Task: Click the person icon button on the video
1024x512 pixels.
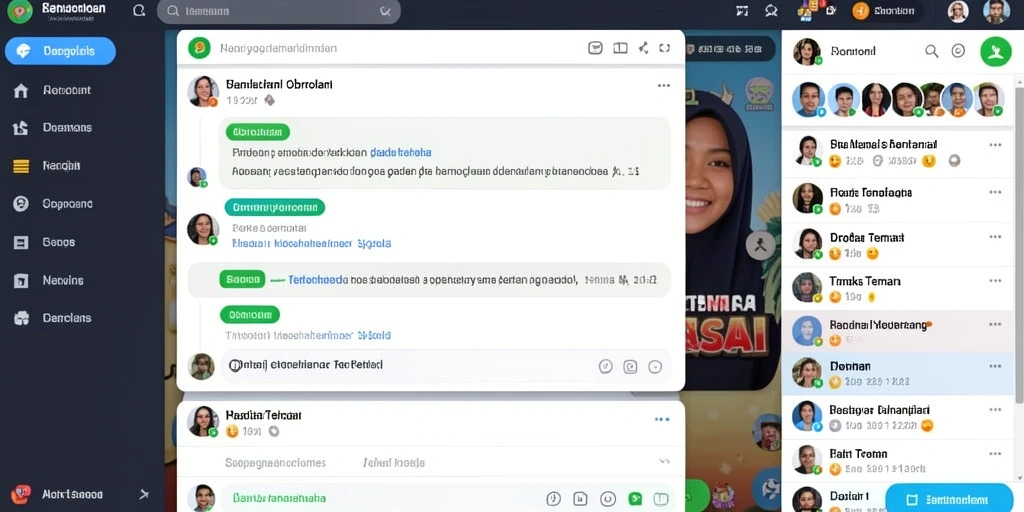Action: click(x=760, y=246)
